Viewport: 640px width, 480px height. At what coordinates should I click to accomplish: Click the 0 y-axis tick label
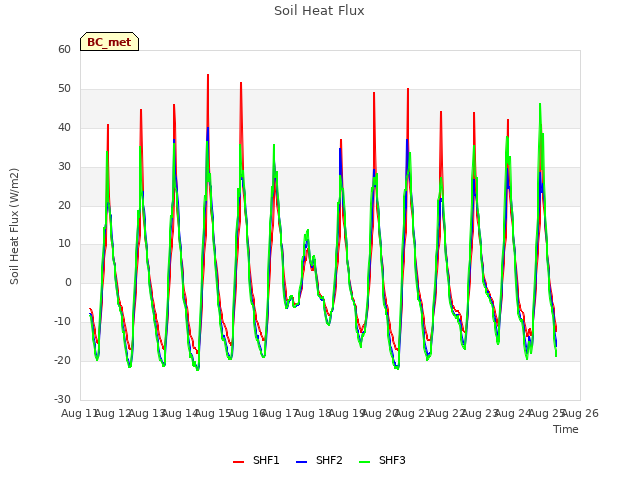pyautogui.click(x=68, y=282)
